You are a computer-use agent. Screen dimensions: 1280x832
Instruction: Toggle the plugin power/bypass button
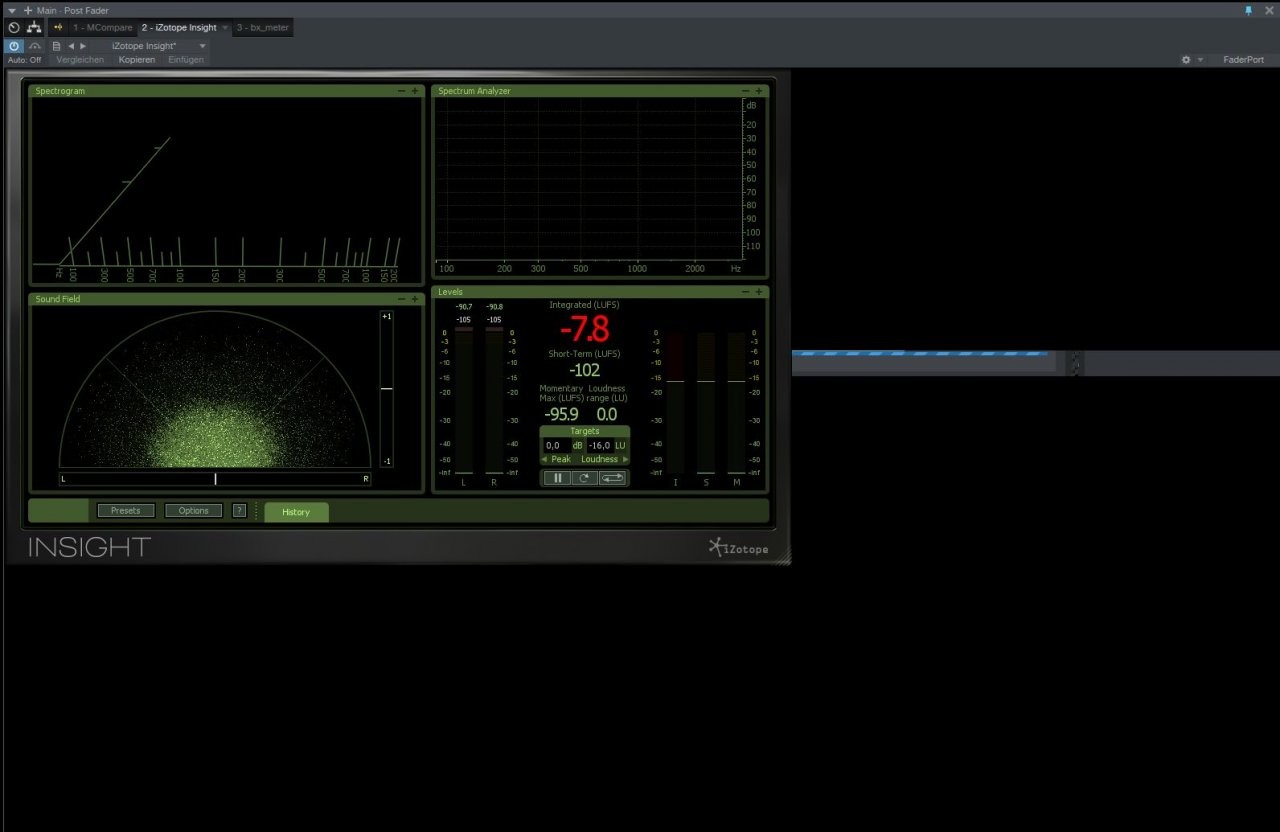[14, 46]
